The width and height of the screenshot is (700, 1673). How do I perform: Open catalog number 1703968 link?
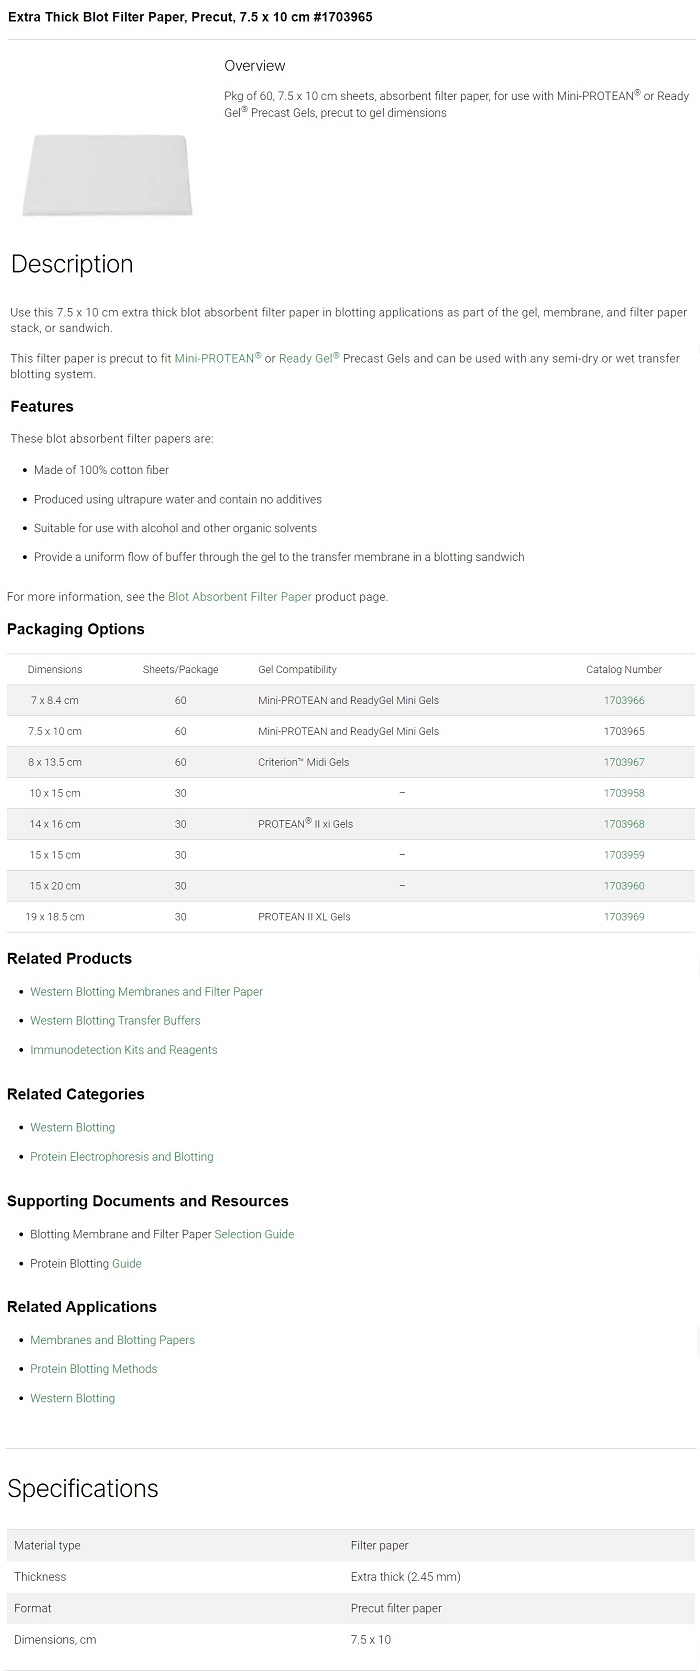pos(624,824)
